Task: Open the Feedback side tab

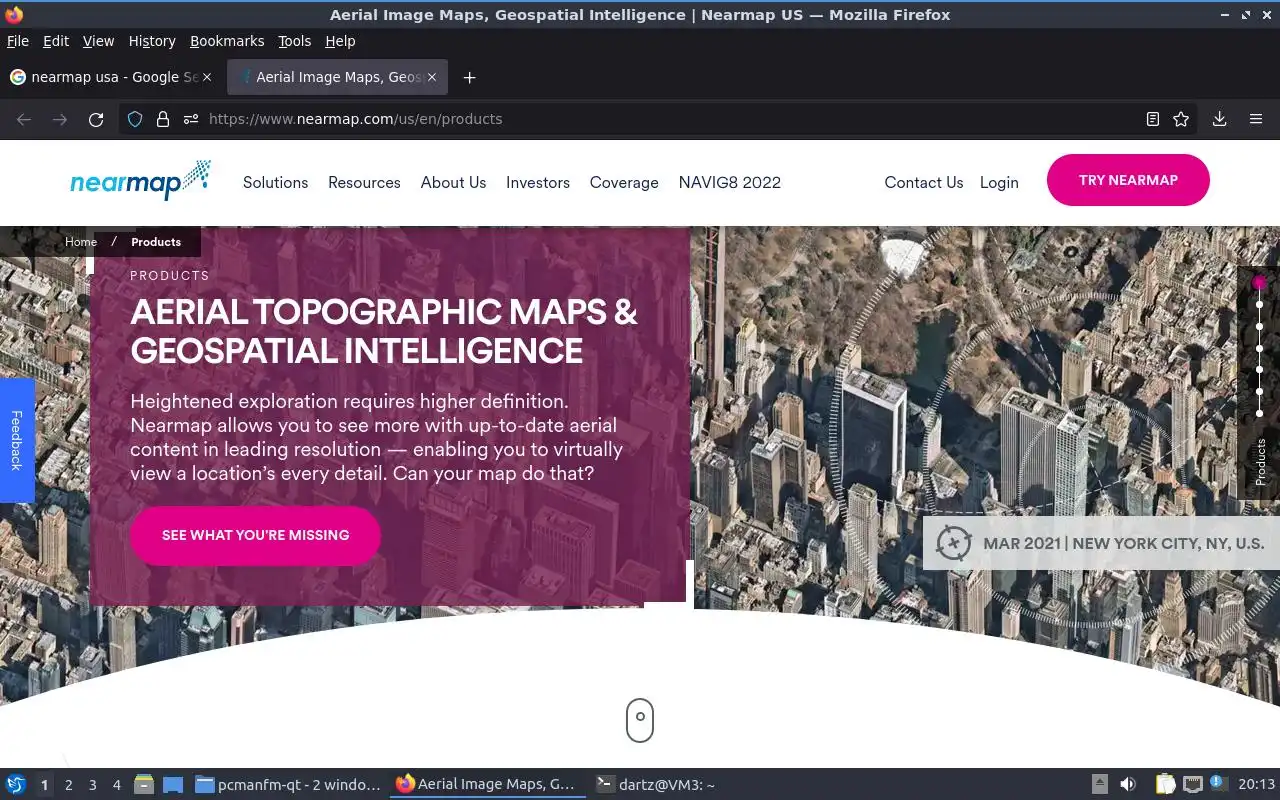Action: [x=17, y=440]
